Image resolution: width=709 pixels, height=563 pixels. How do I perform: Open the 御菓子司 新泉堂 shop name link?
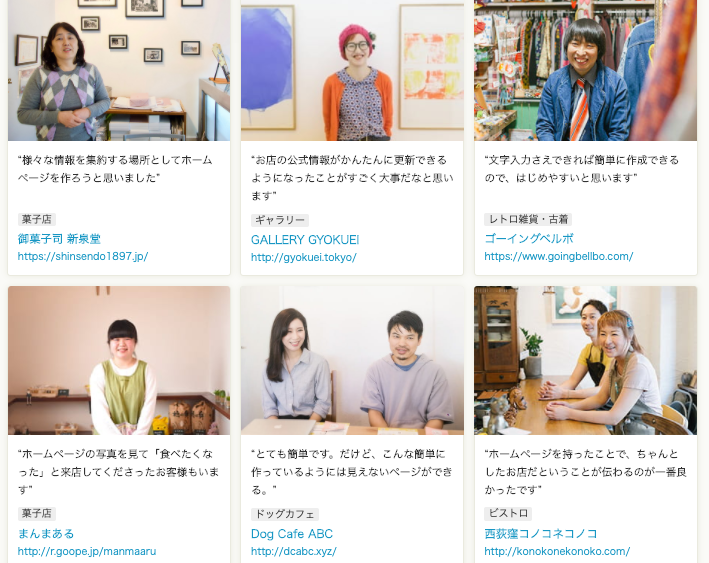point(59,239)
